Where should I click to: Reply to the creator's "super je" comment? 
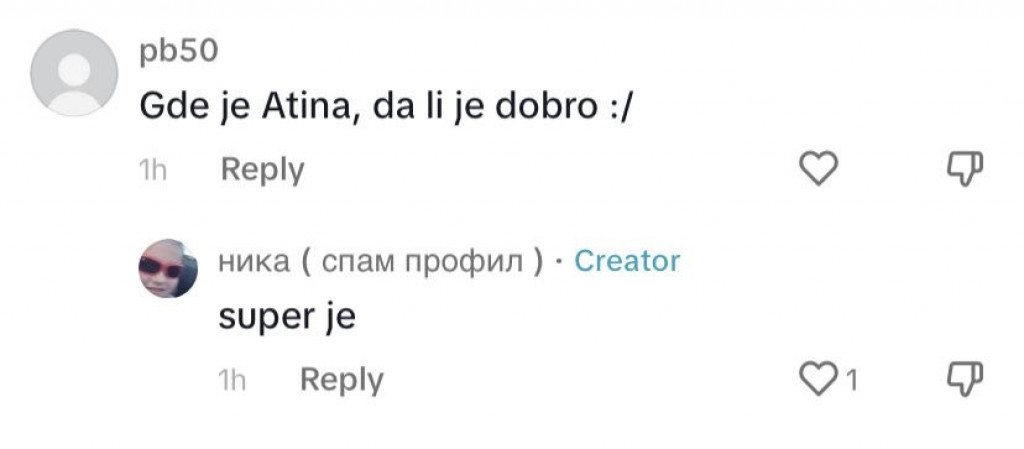click(341, 380)
